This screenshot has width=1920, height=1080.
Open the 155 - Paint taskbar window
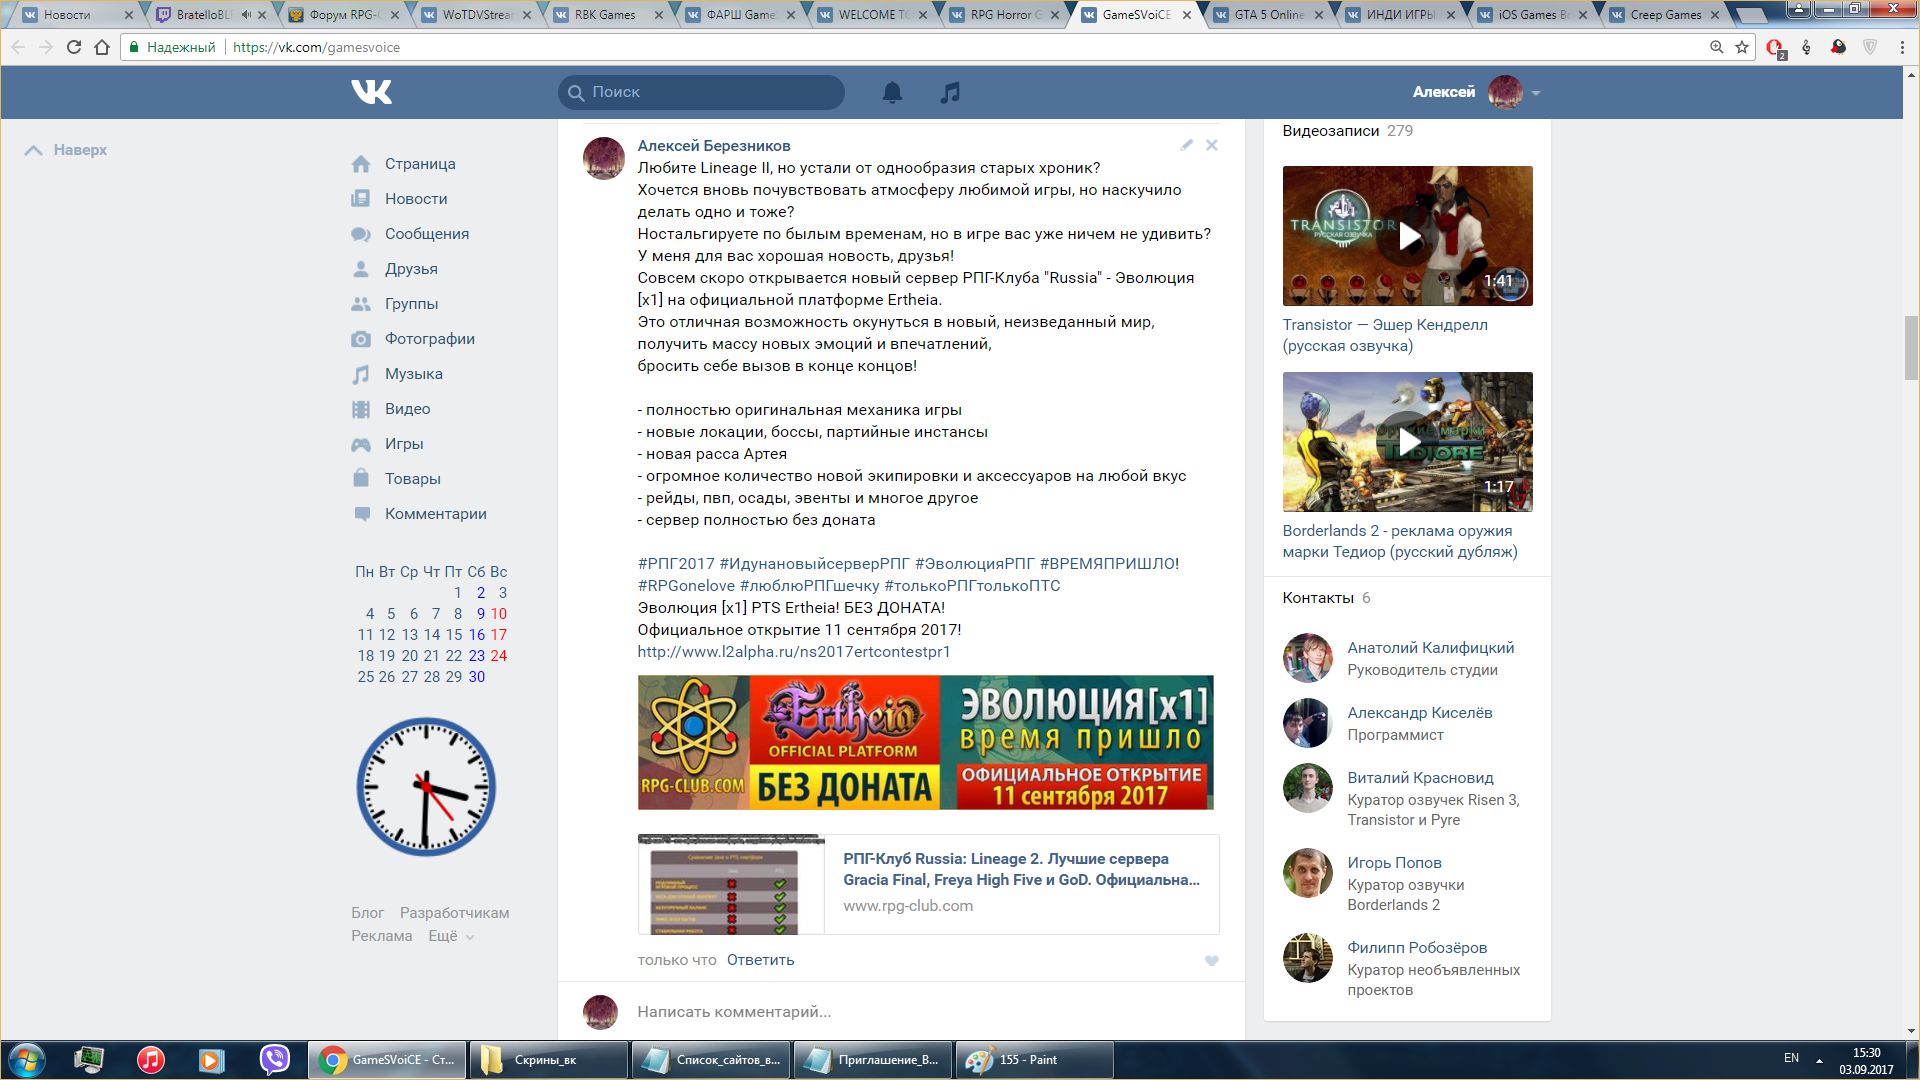[x=1034, y=1060]
